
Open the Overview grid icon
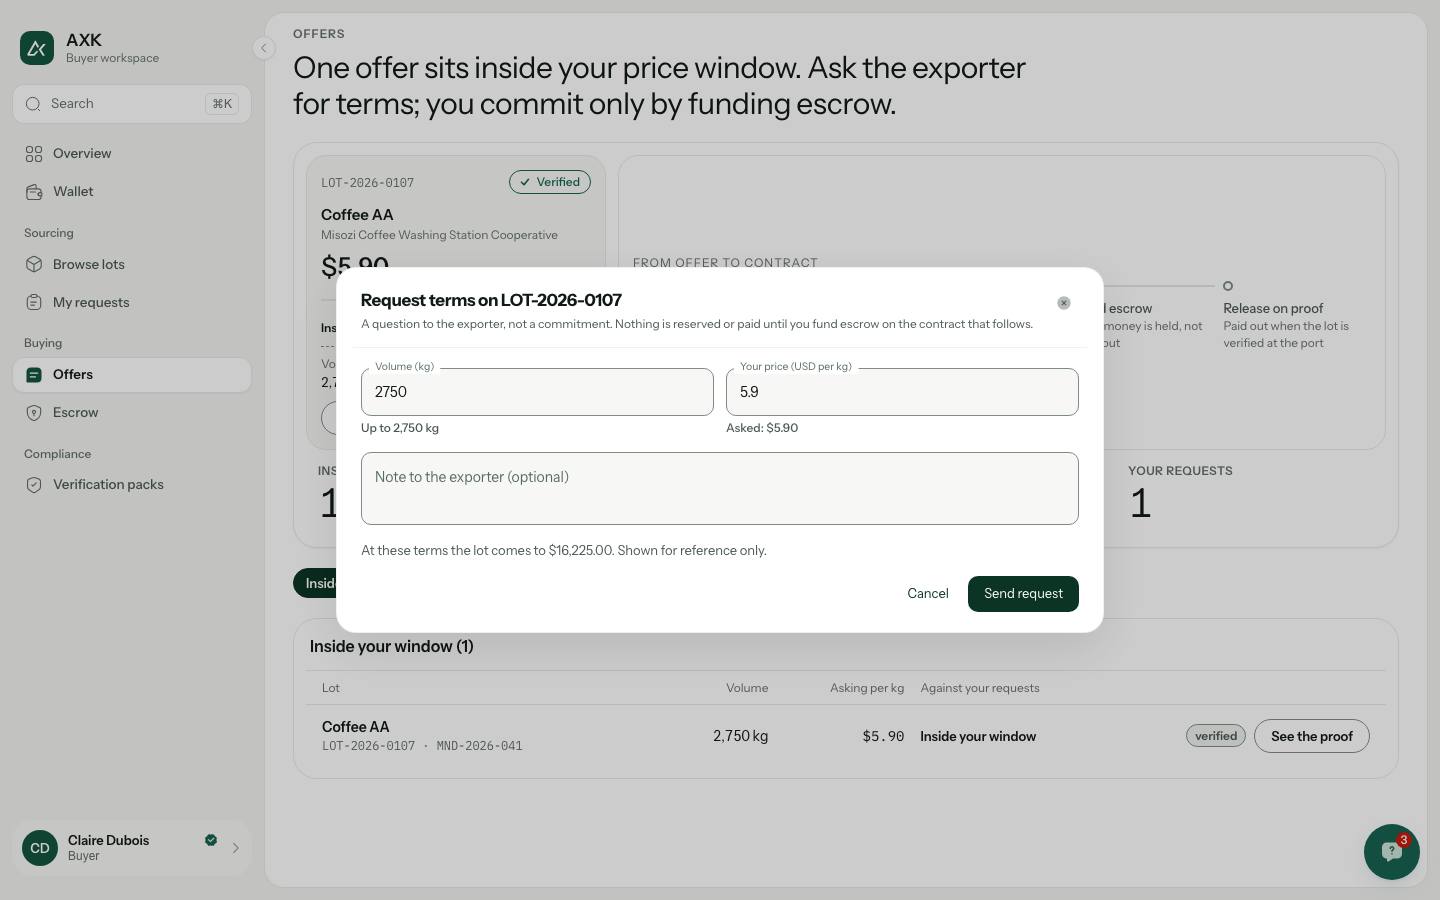coord(34,154)
